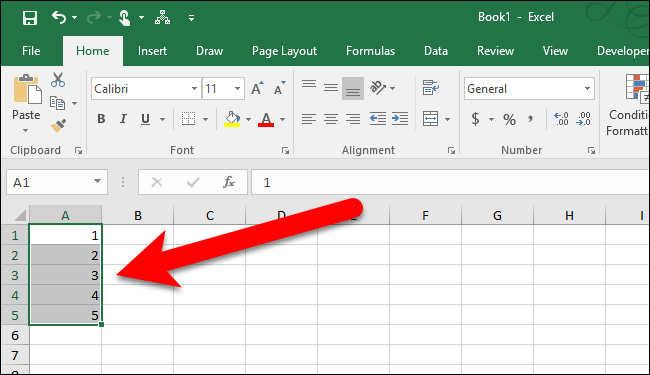650x375 pixels.
Task: Open Clipboard pane dialog launcher
Action: pyautogui.click(x=78, y=151)
